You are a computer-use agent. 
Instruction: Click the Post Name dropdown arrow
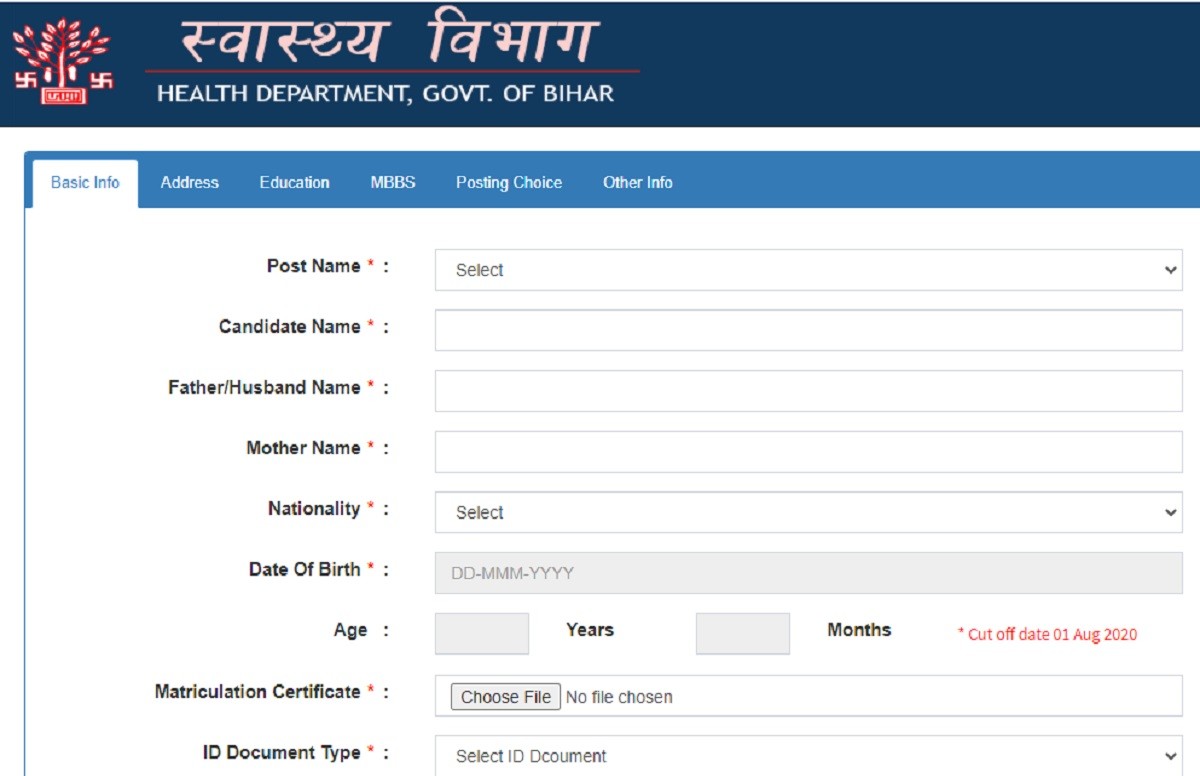[x=1171, y=270]
